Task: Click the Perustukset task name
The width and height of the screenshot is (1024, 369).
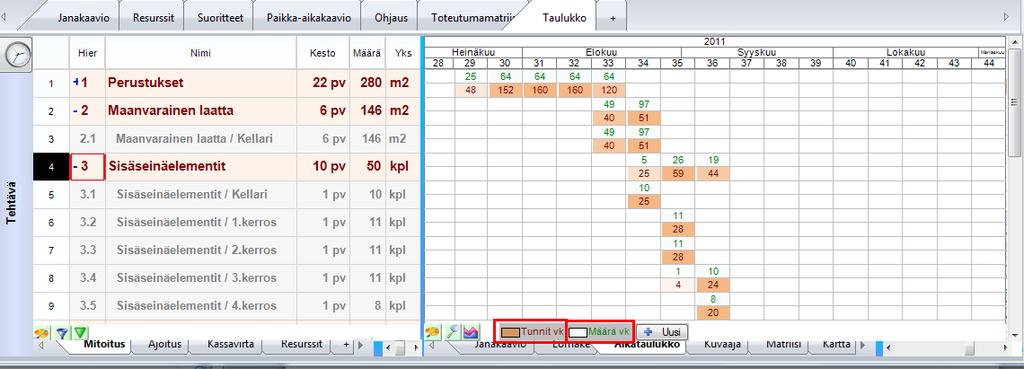Action: point(146,83)
